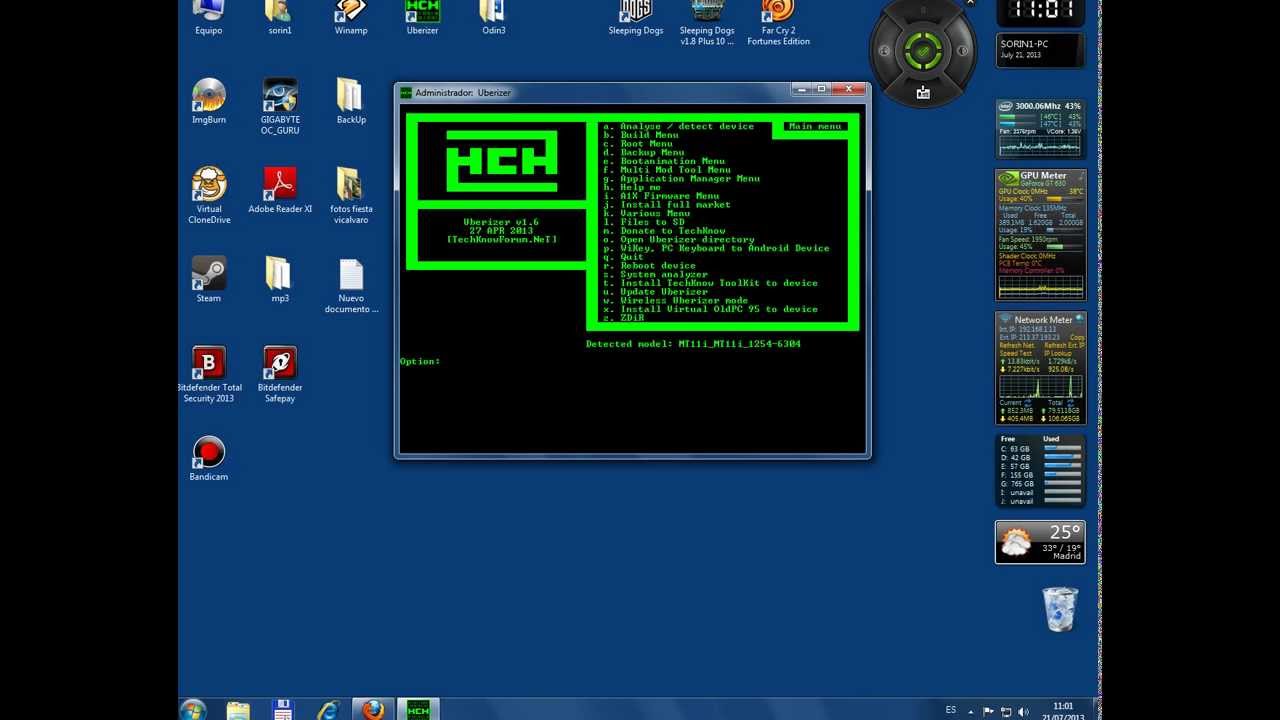The width and height of the screenshot is (1280, 720).
Task: Click the Action Center flag icon
Action: 989,711
